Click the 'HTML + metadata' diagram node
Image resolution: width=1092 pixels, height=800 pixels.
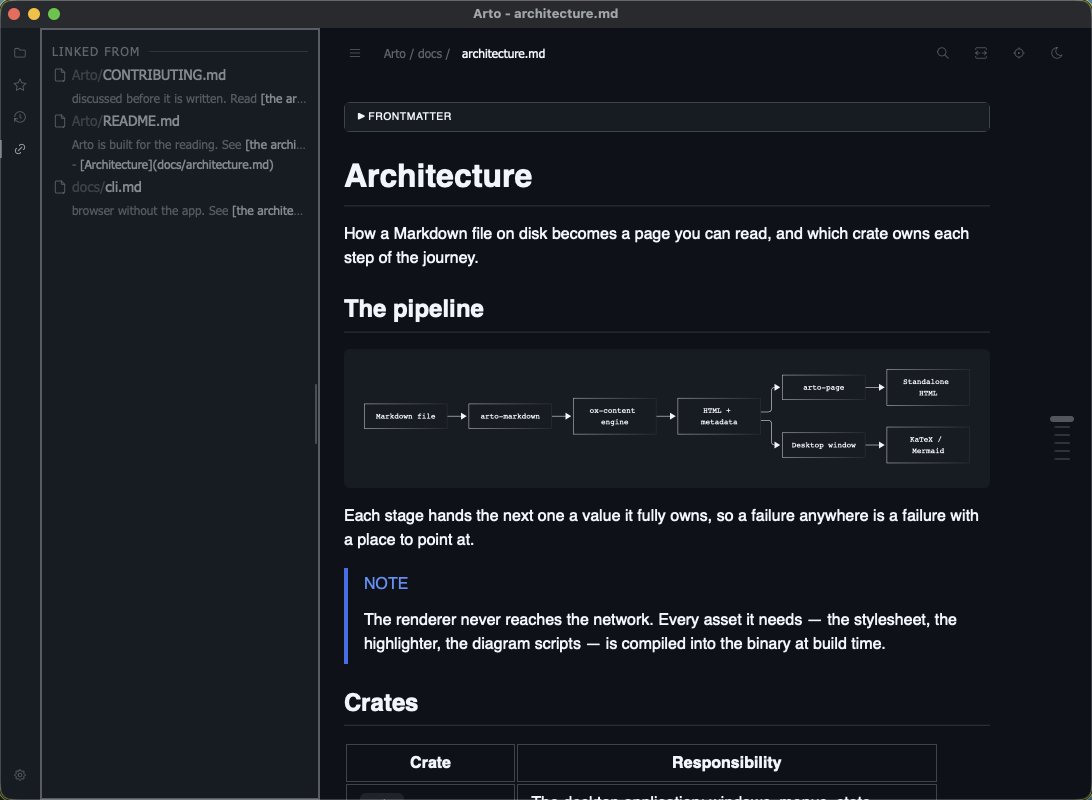[x=719, y=416]
